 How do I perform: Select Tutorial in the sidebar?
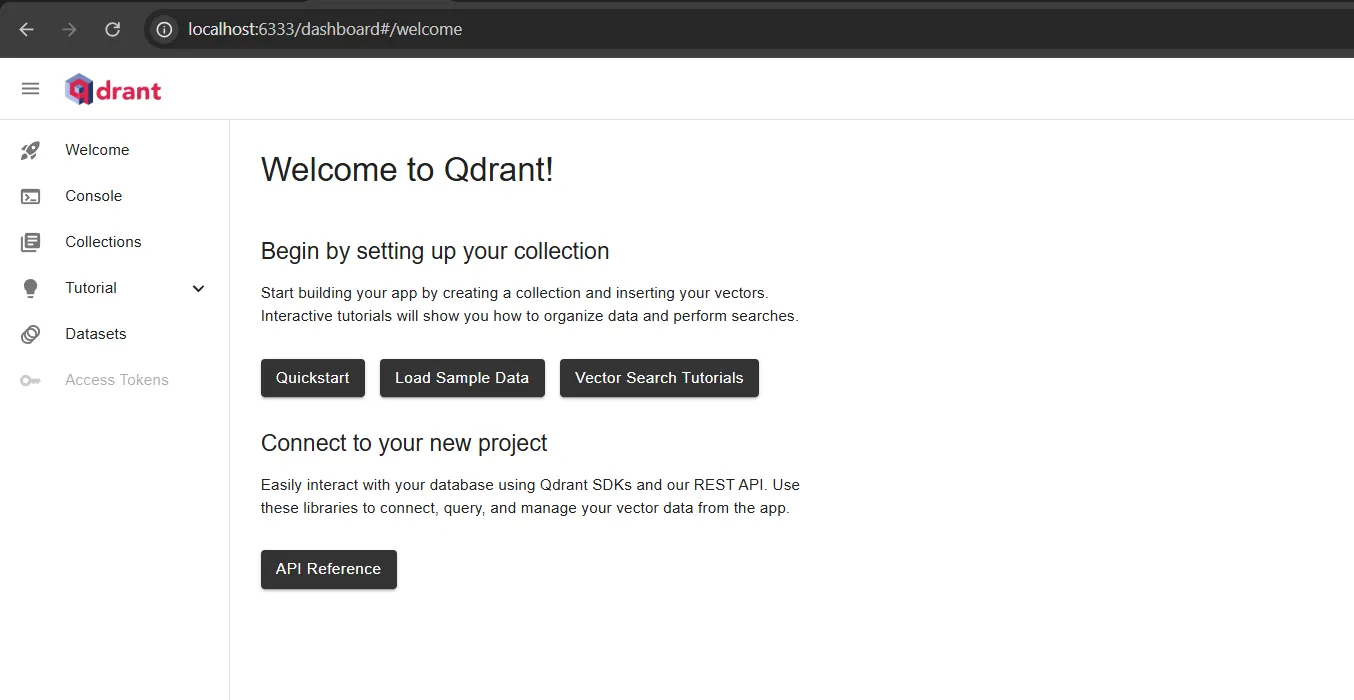[115, 288]
